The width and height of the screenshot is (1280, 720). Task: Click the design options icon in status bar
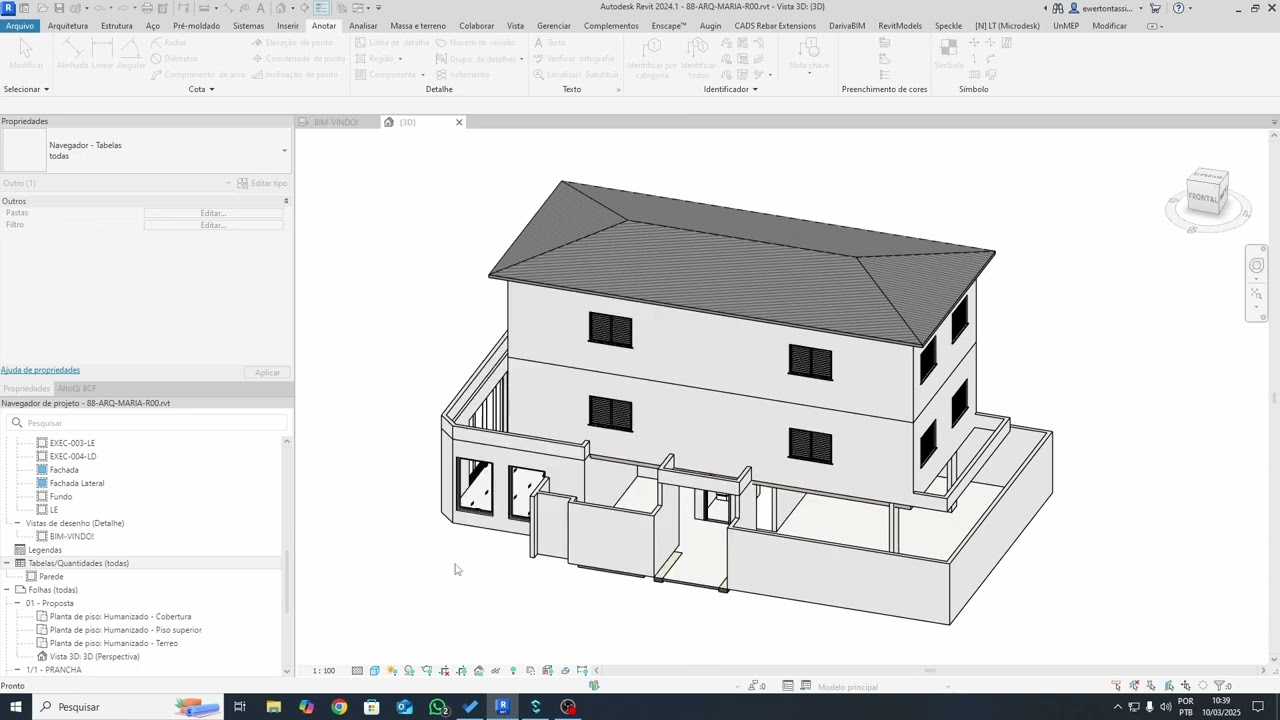[788, 686]
